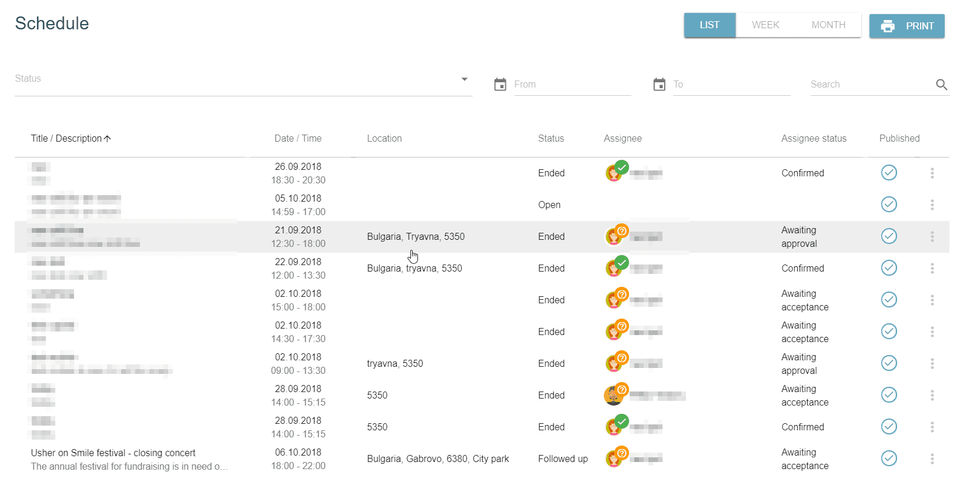
Task: Open more options for Confirmed 28.09.2018 shift
Action: point(932,427)
